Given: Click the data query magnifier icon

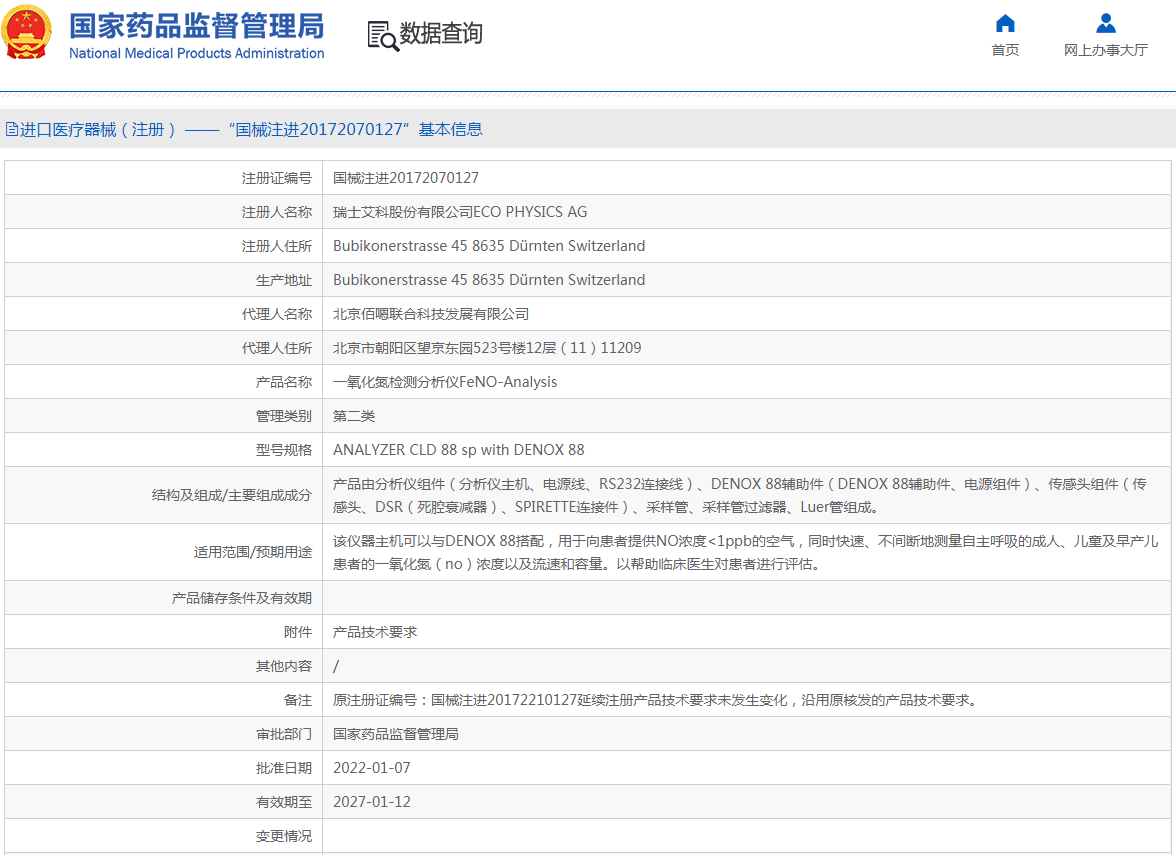Looking at the screenshot, I should 382,35.
